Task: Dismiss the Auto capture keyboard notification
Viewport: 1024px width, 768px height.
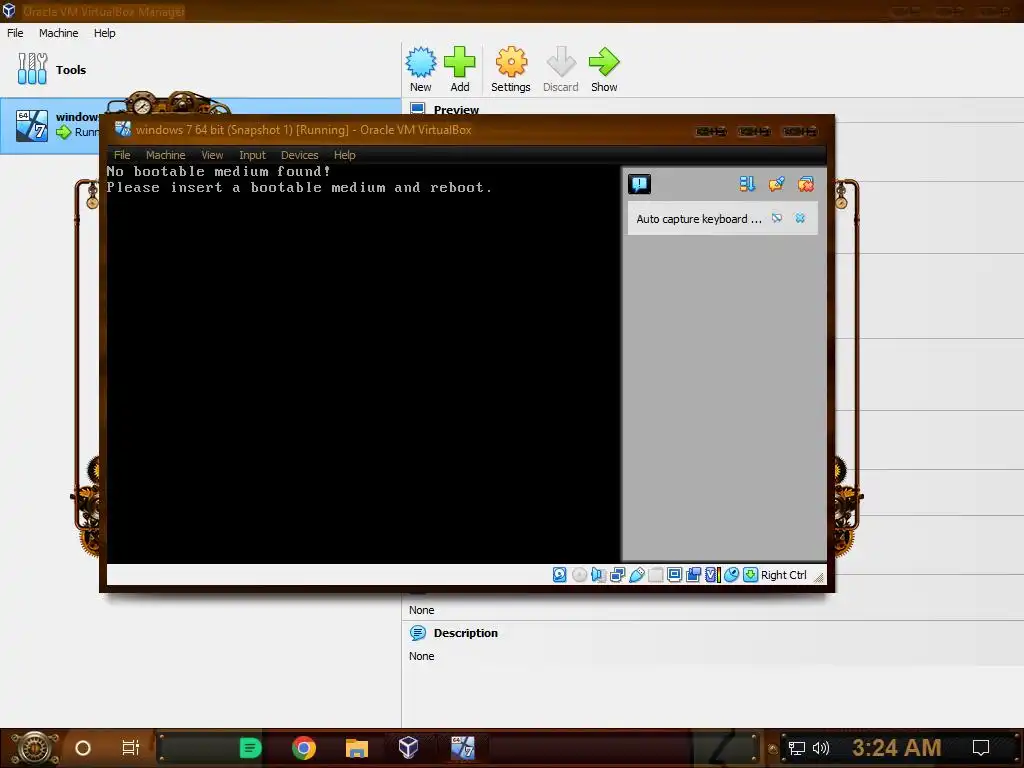Action: click(x=800, y=218)
